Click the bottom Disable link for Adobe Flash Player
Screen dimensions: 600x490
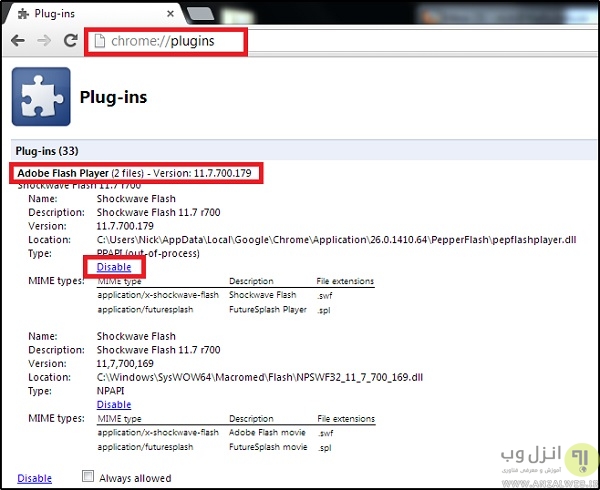(x=34, y=478)
